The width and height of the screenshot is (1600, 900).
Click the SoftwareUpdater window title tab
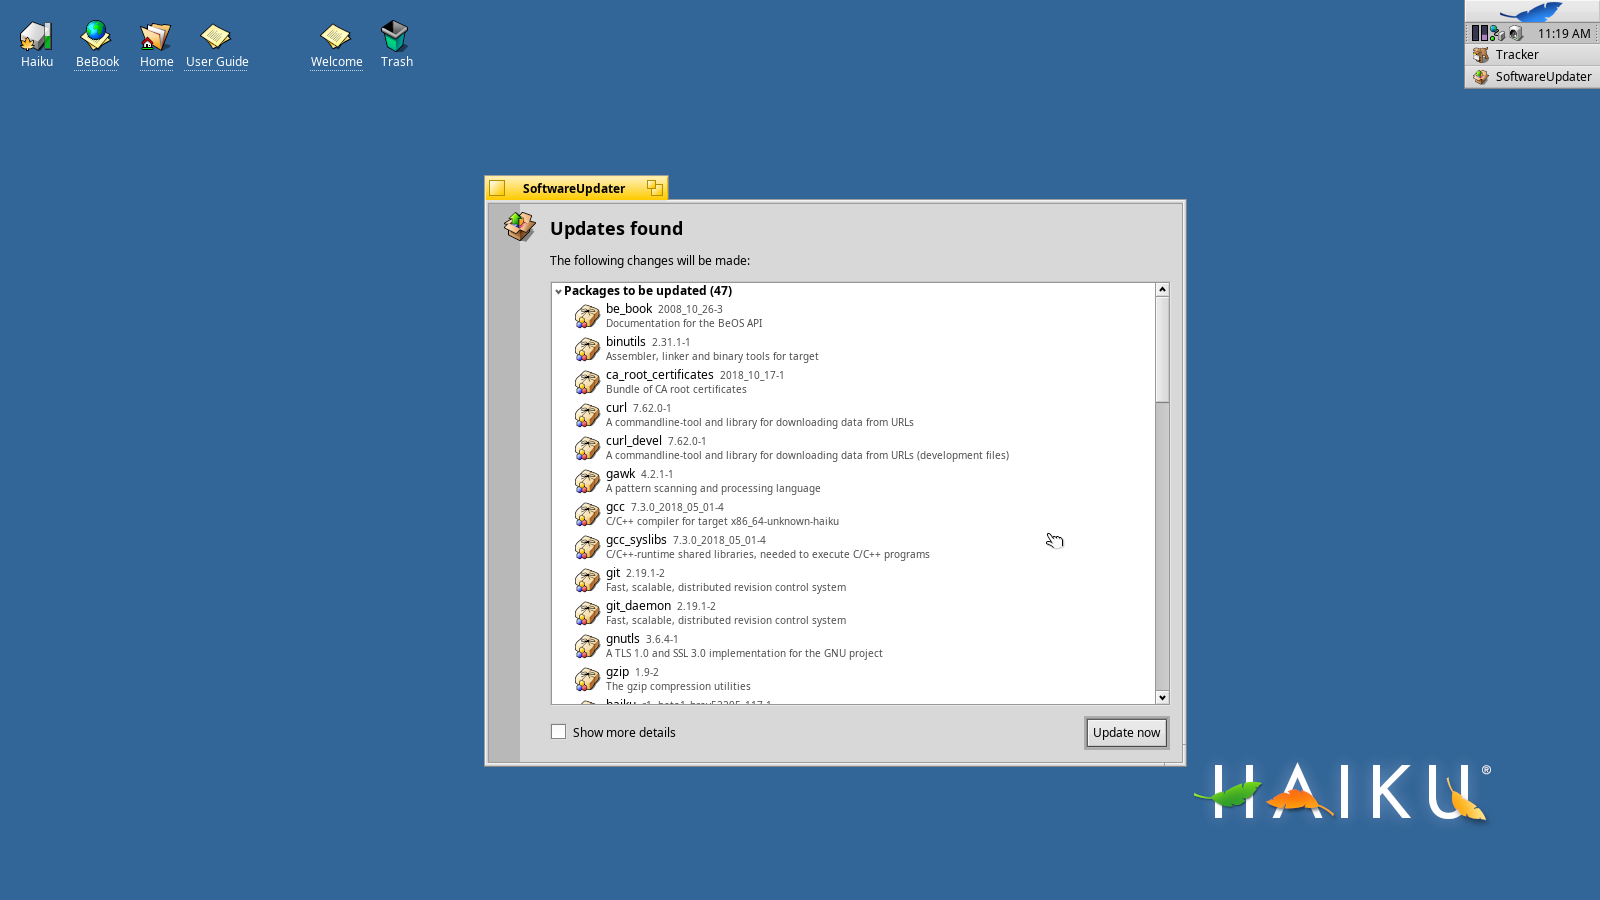(x=573, y=188)
